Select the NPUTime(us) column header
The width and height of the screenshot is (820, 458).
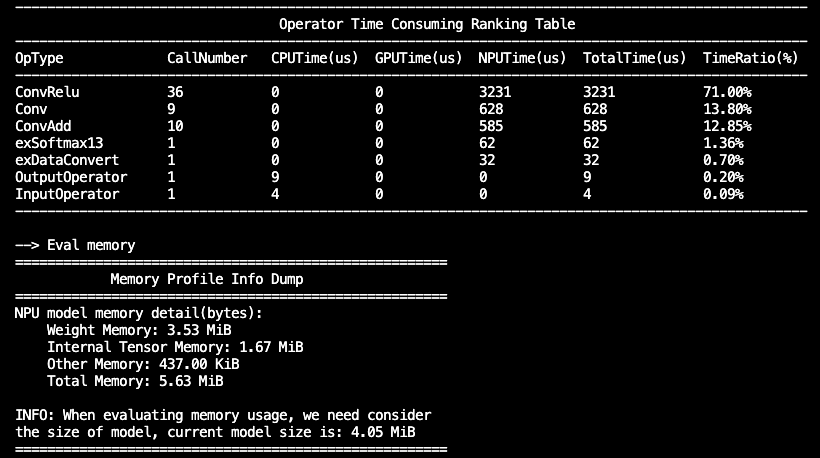tap(523, 58)
